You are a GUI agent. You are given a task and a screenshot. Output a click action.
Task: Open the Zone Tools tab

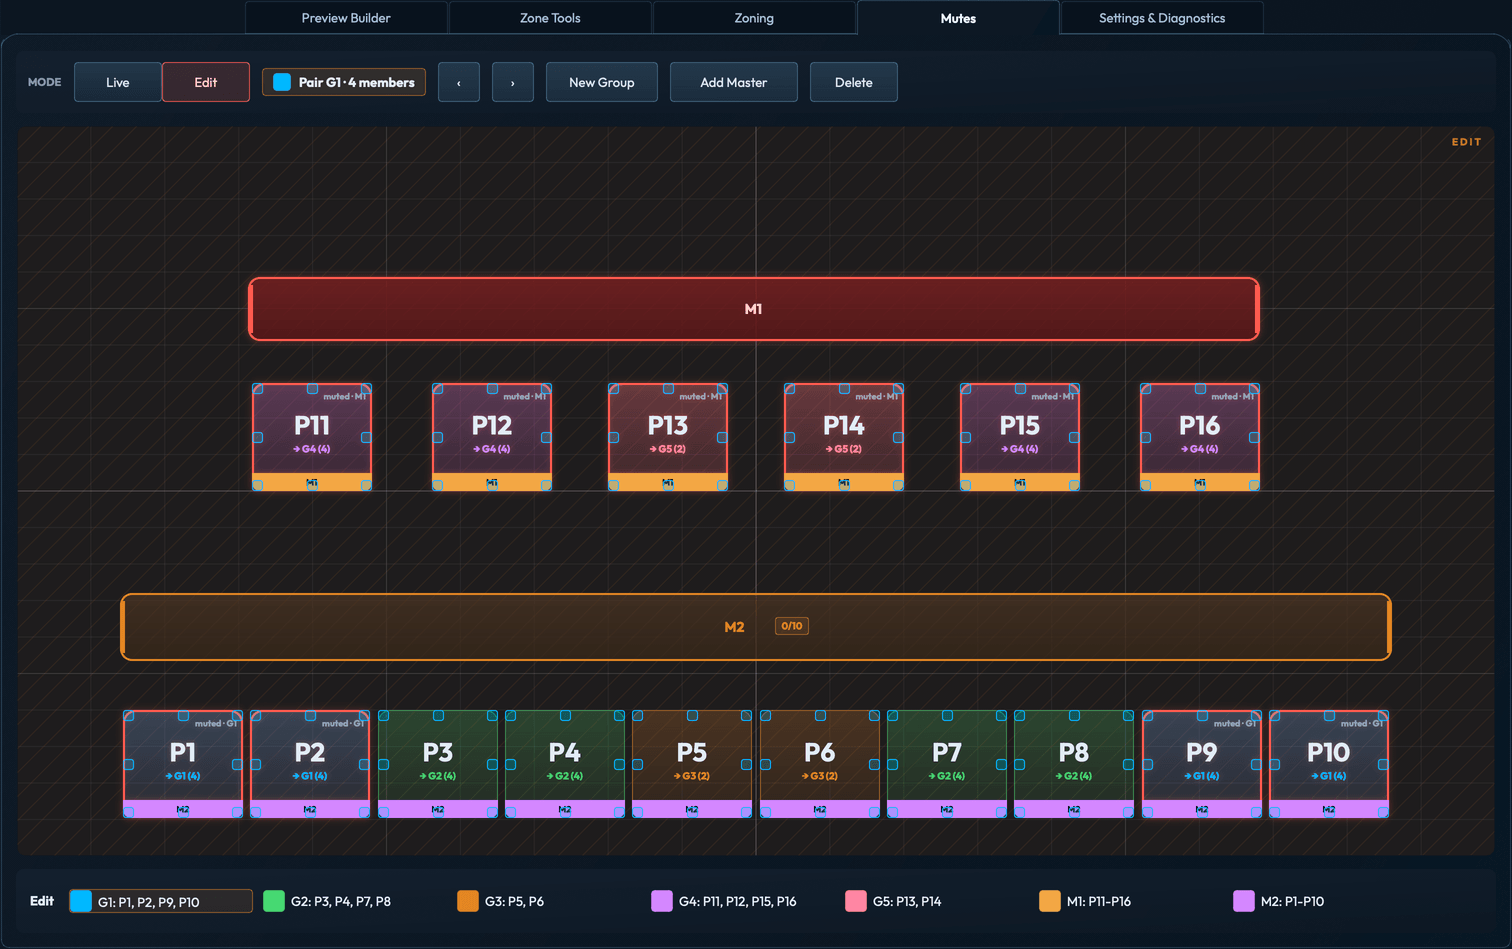click(550, 18)
